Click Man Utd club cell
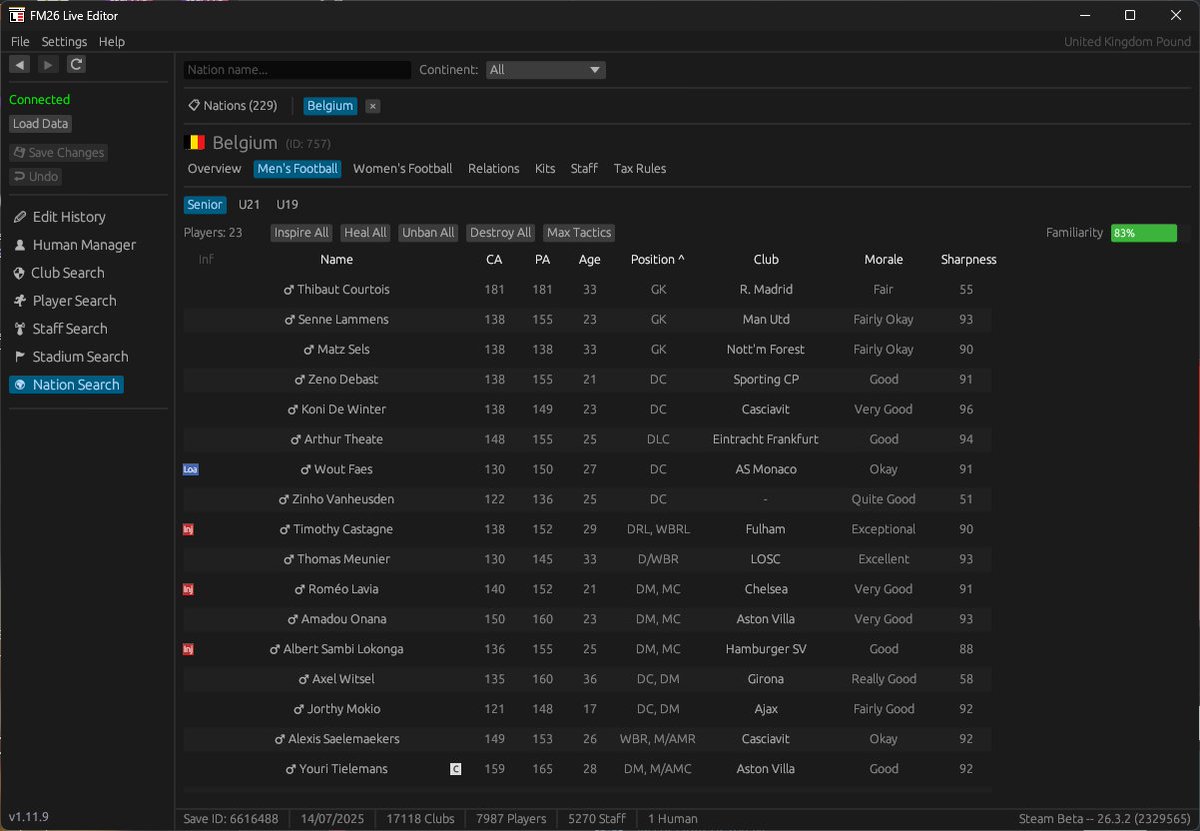 pyautogui.click(x=766, y=320)
